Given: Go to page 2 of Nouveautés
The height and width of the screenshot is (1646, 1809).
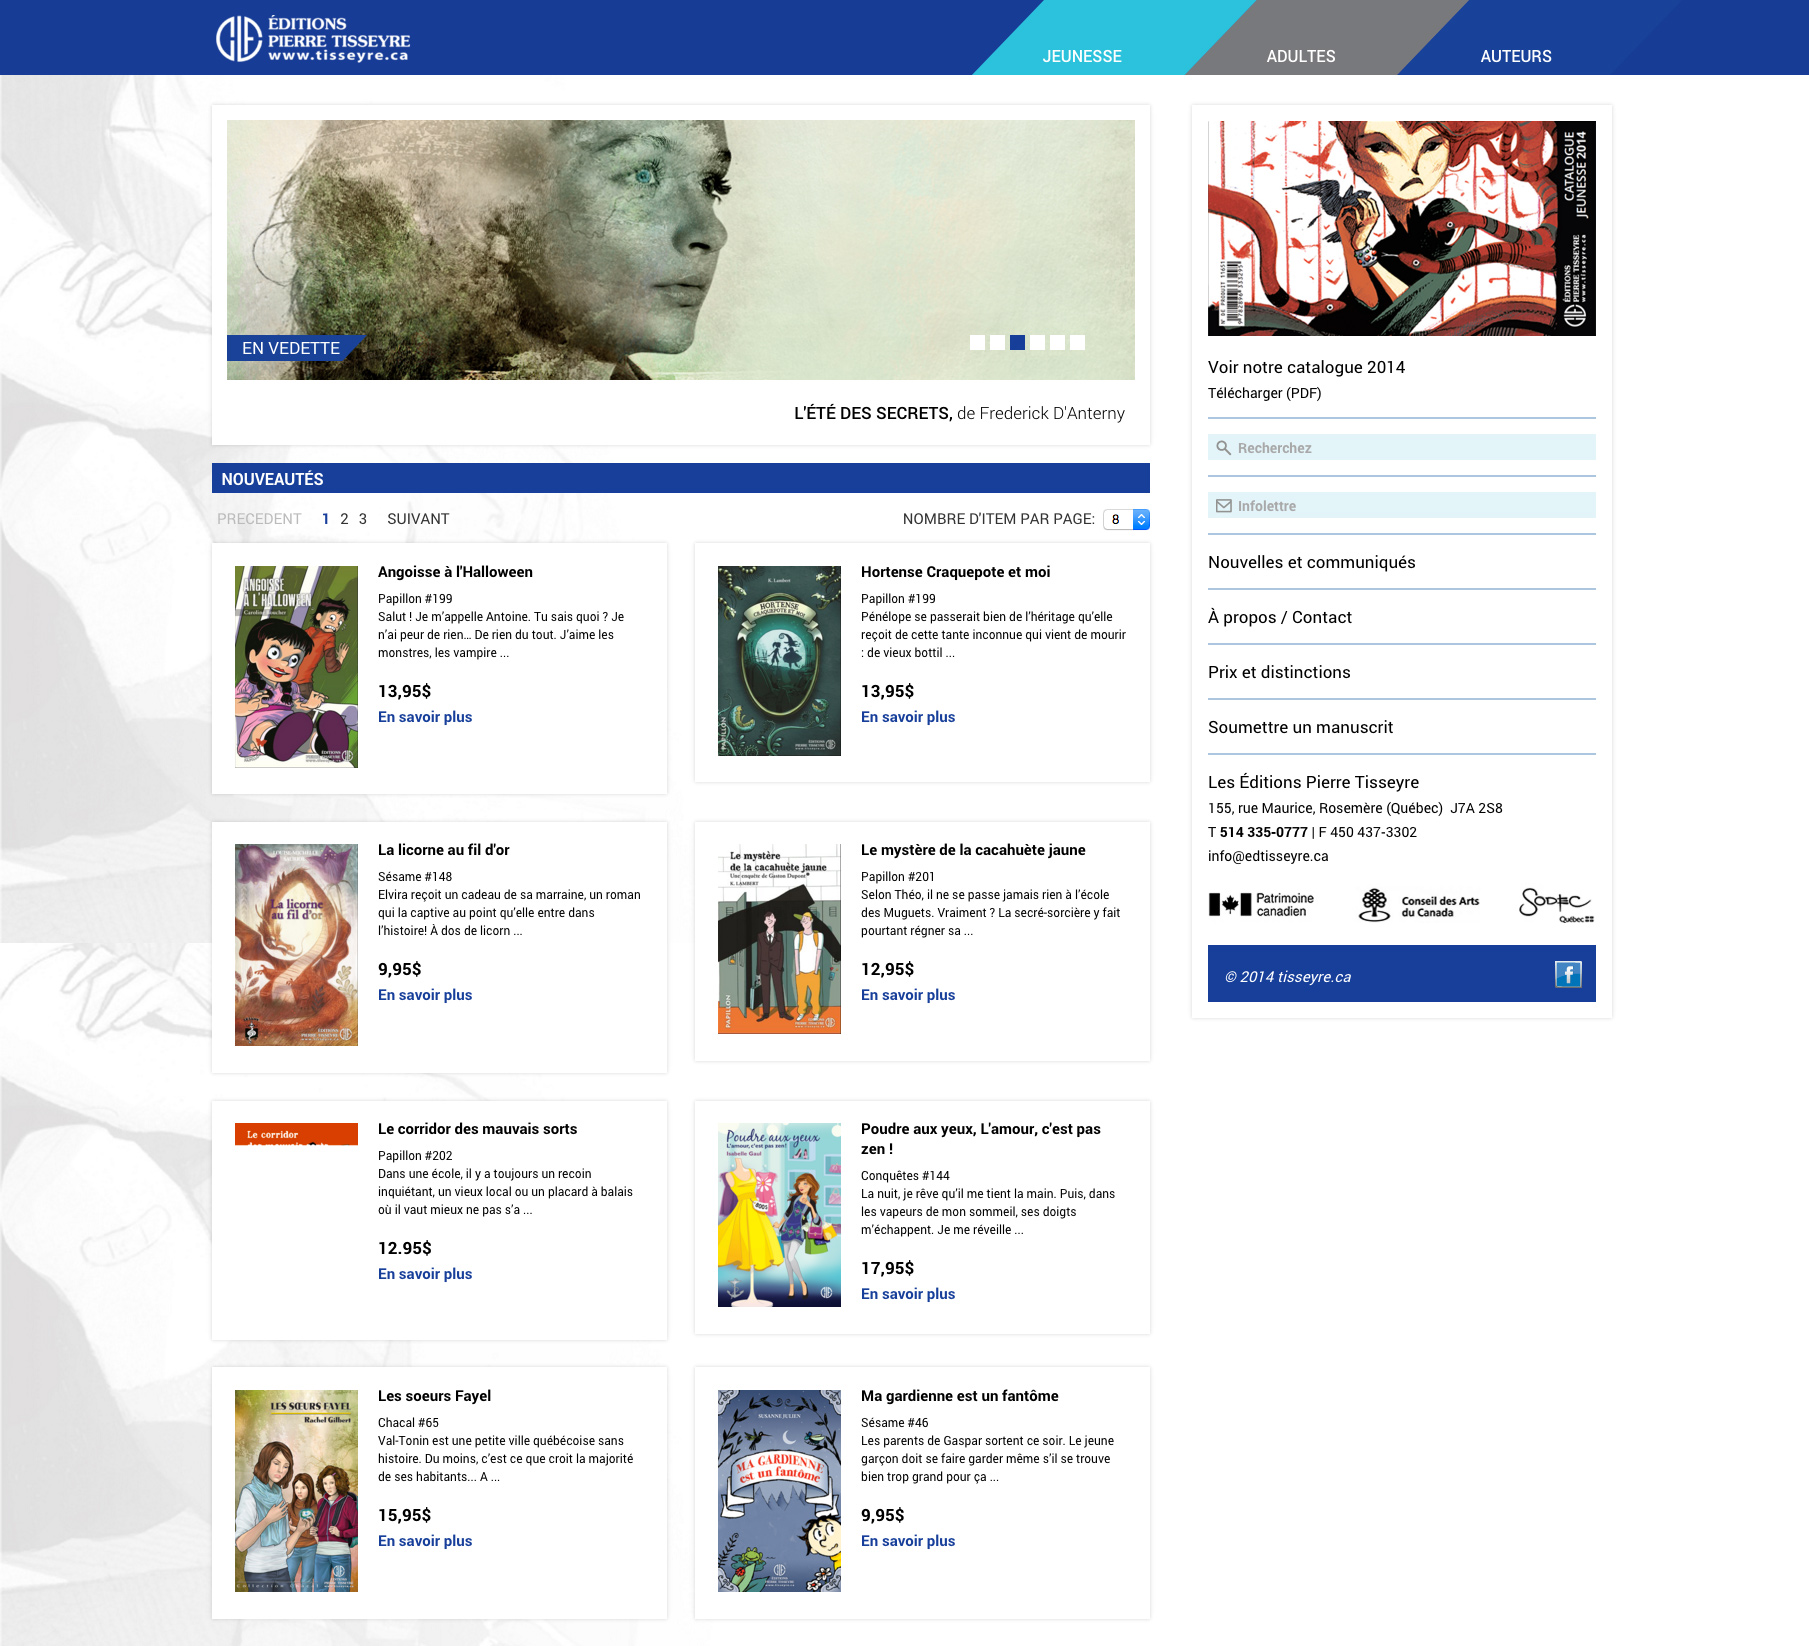Looking at the screenshot, I should (344, 519).
